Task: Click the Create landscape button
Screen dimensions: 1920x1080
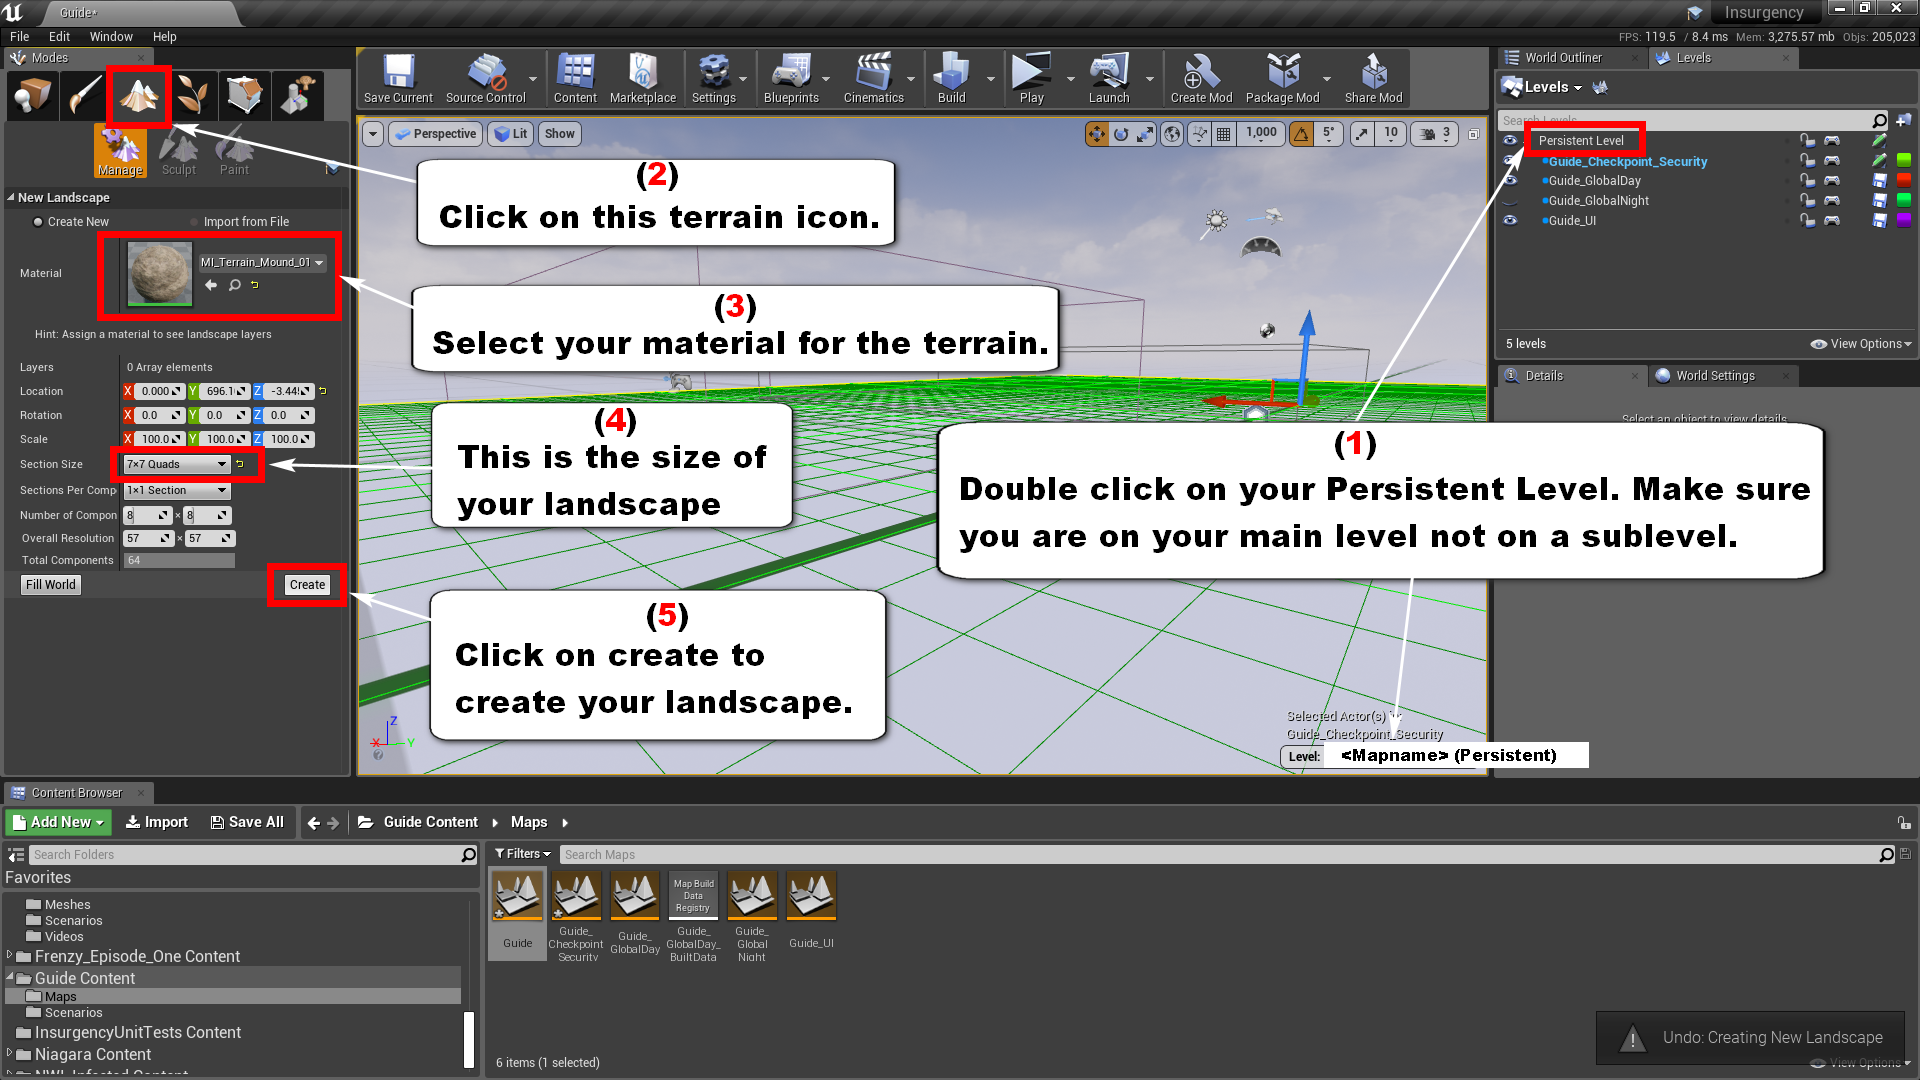Action: coord(307,585)
